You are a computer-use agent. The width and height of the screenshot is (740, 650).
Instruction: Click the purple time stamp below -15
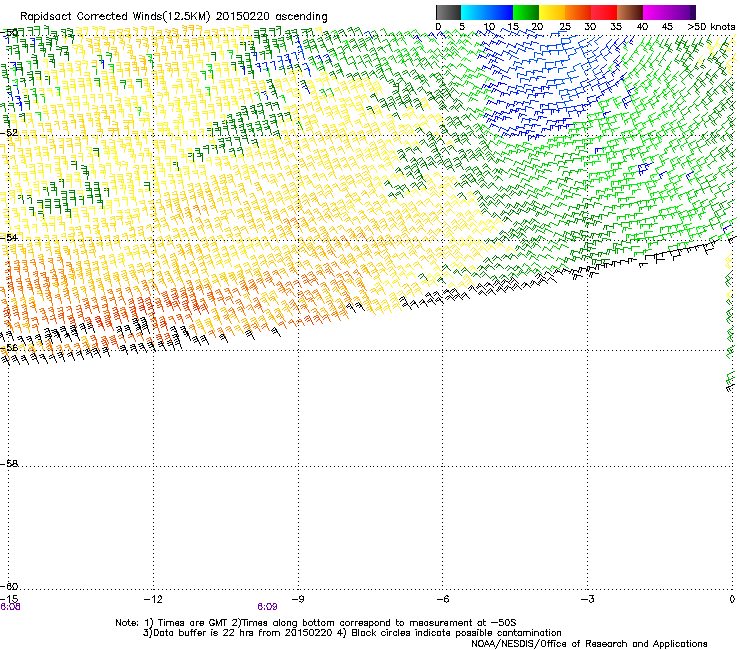(x=10, y=607)
